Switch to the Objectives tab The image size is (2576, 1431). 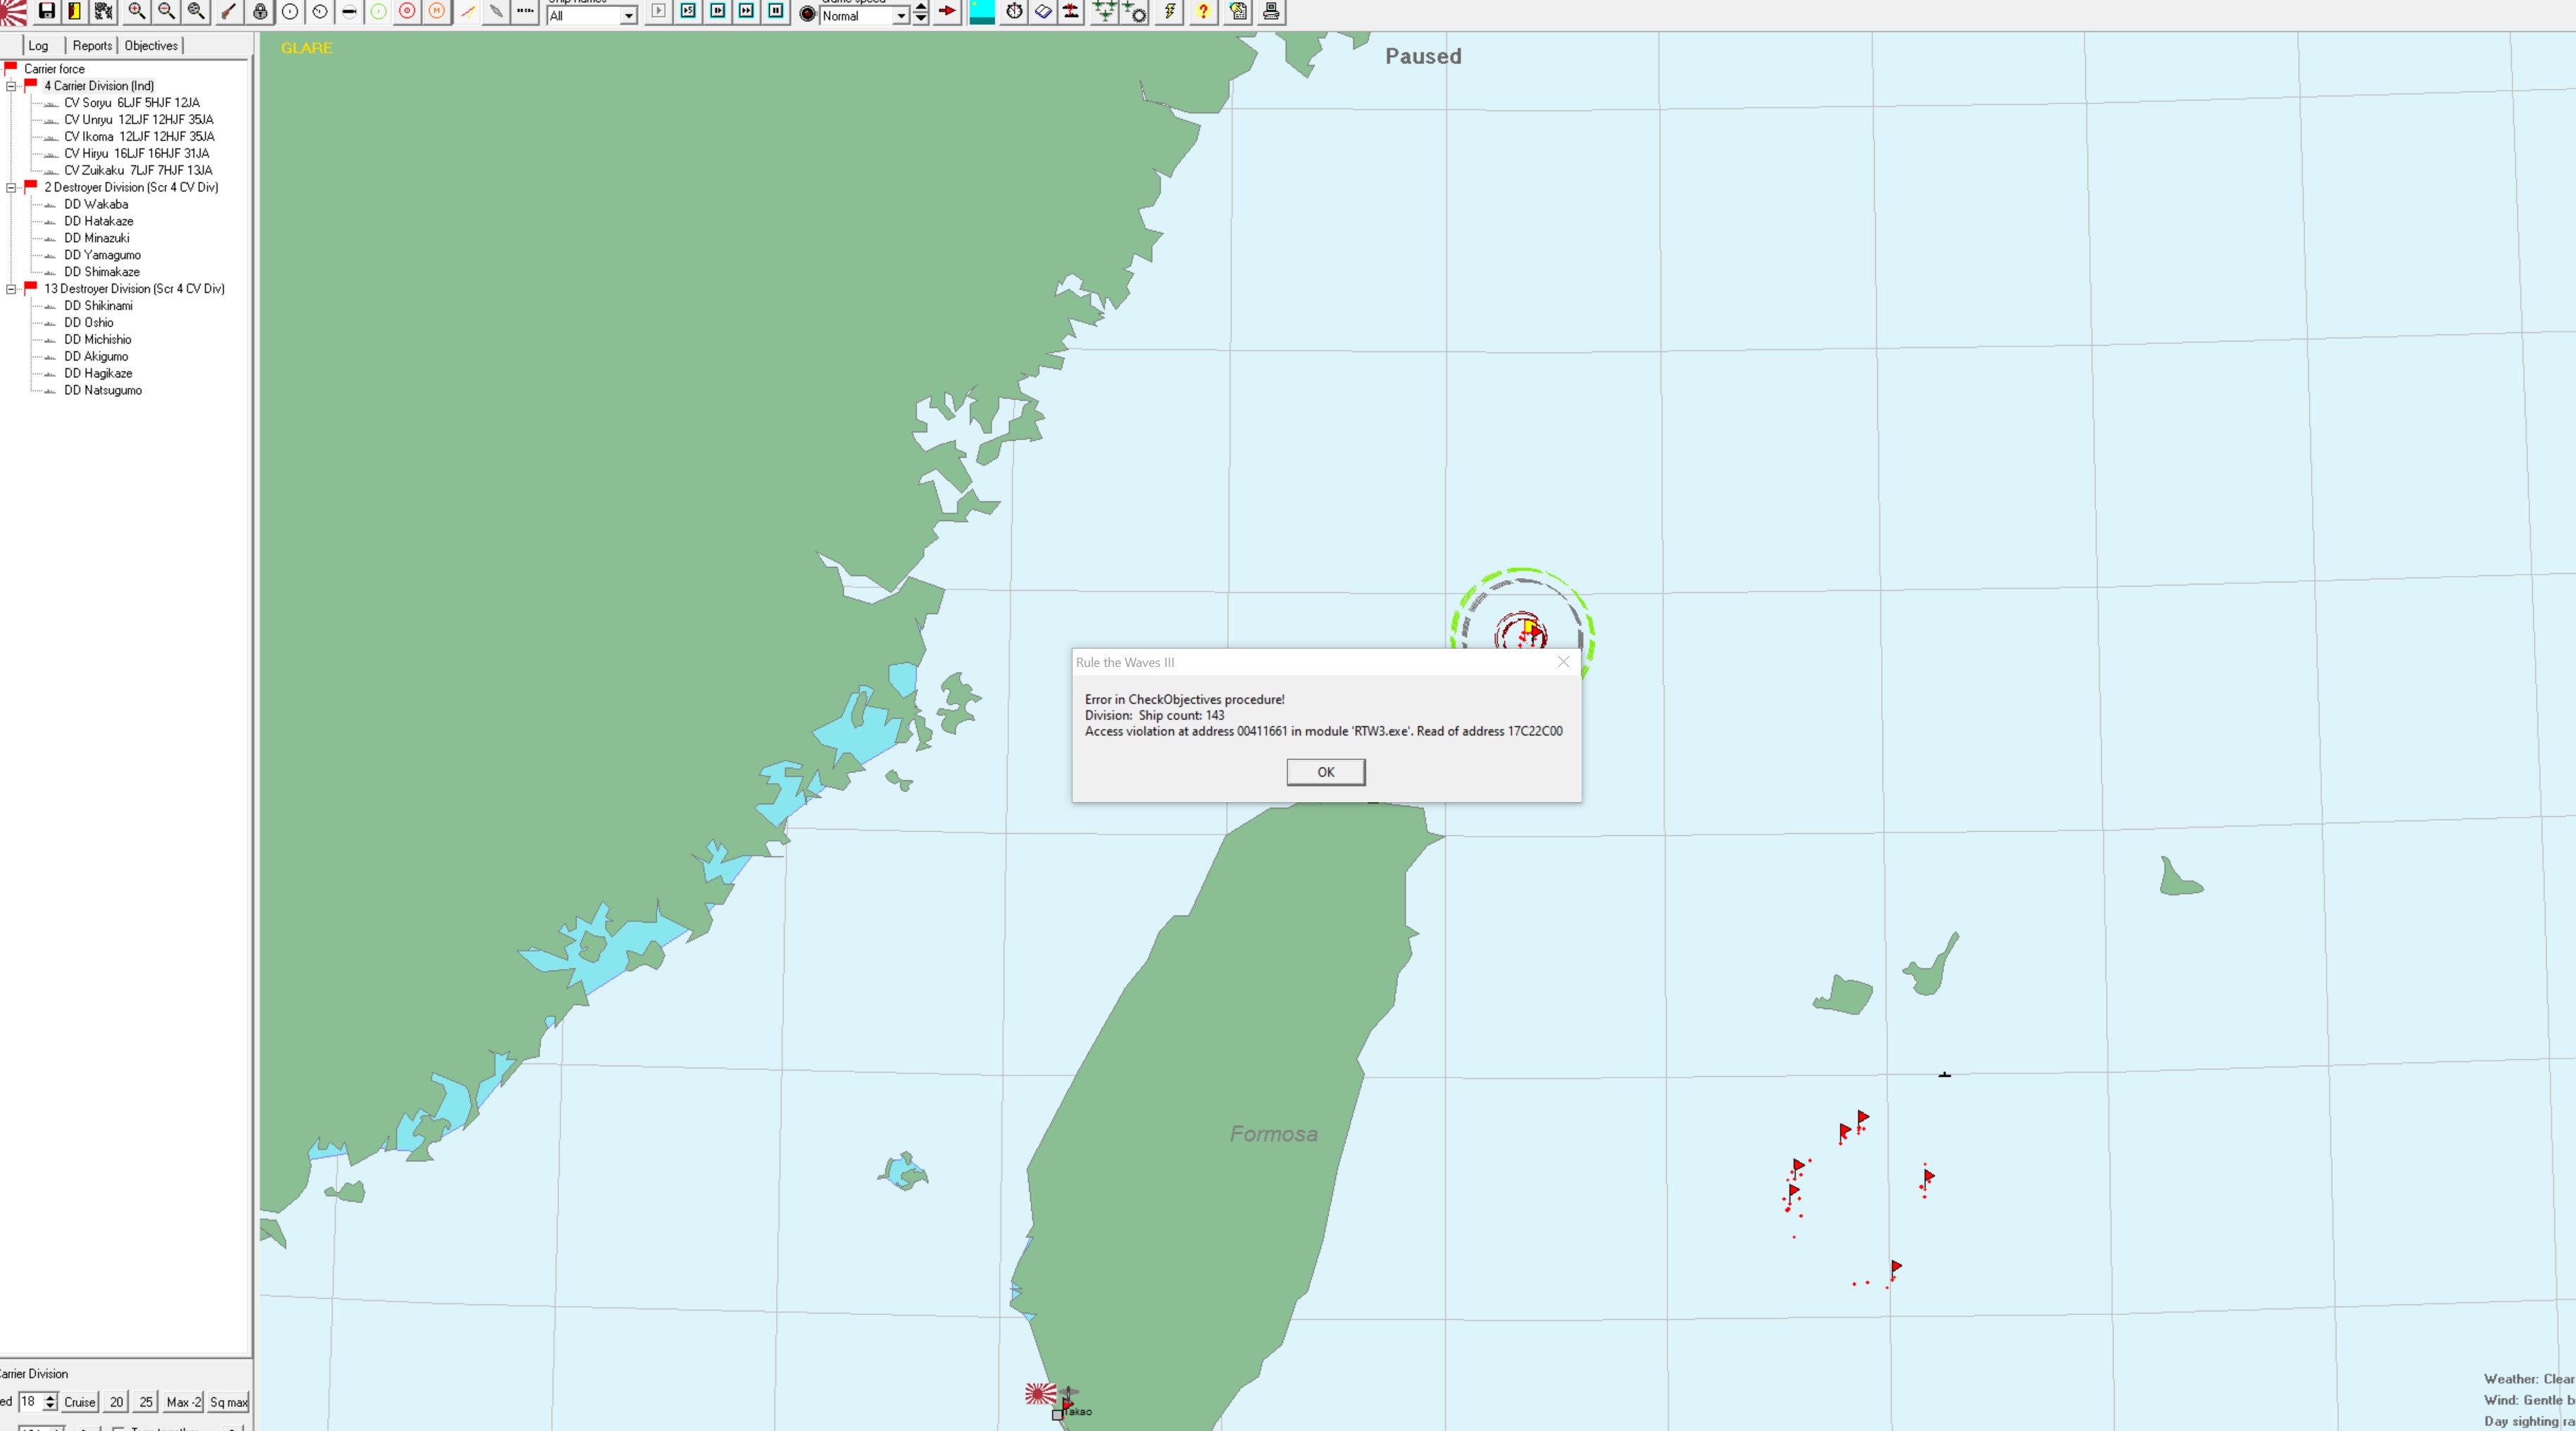[x=151, y=45]
